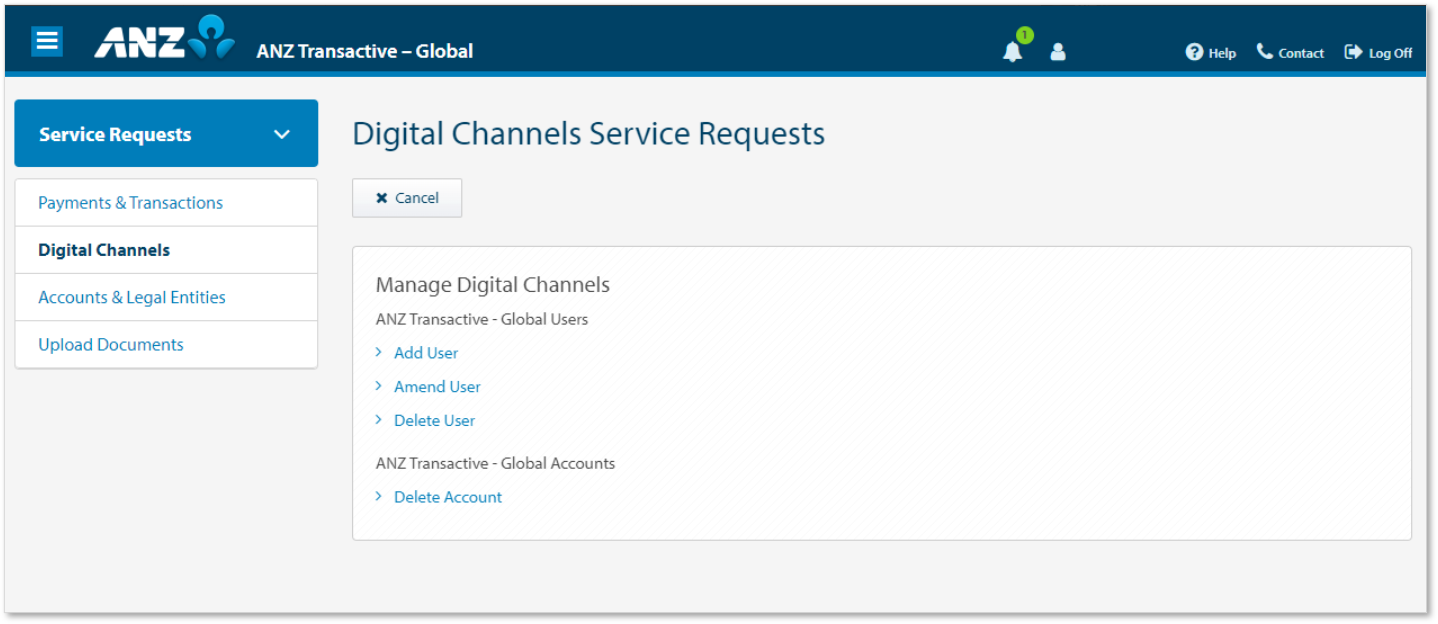Click the X icon on the Cancel button
1438x624 pixels.
(381, 197)
